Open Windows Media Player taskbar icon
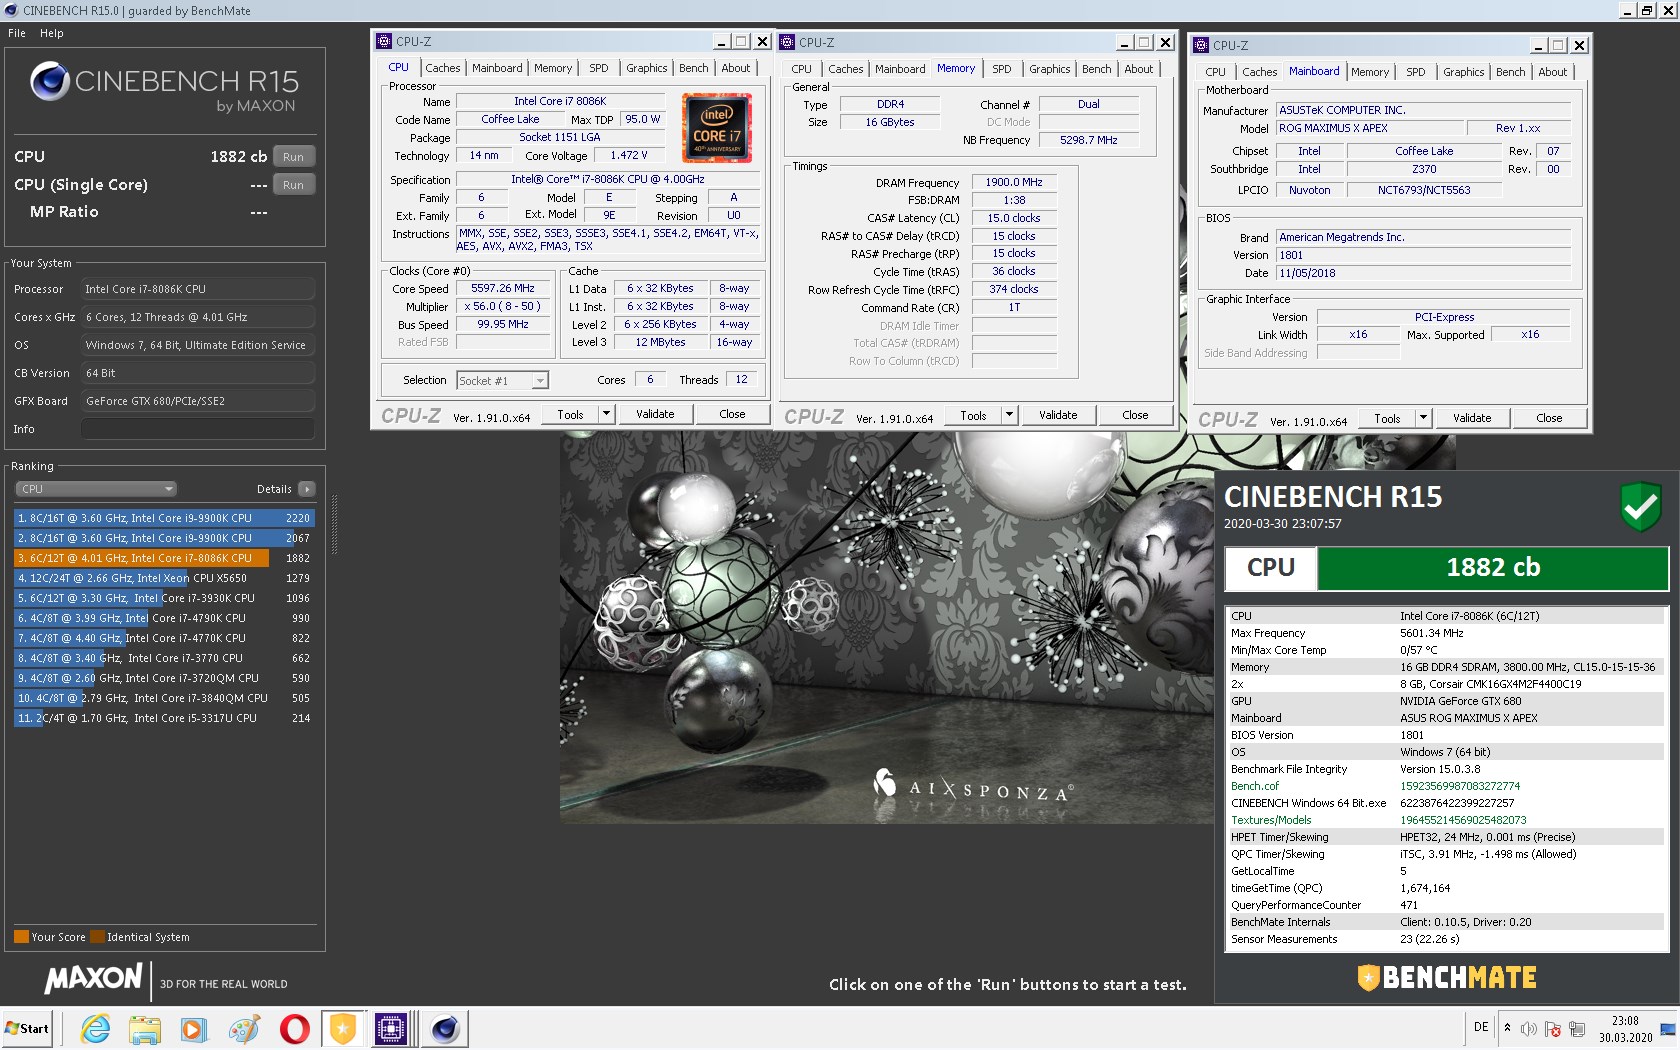The height and width of the screenshot is (1050, 1680). tap(194, 1028)
